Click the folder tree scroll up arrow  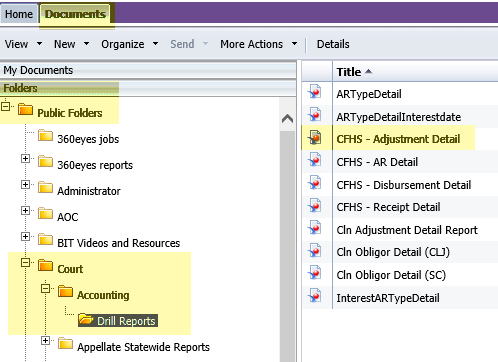pos(287,118)
